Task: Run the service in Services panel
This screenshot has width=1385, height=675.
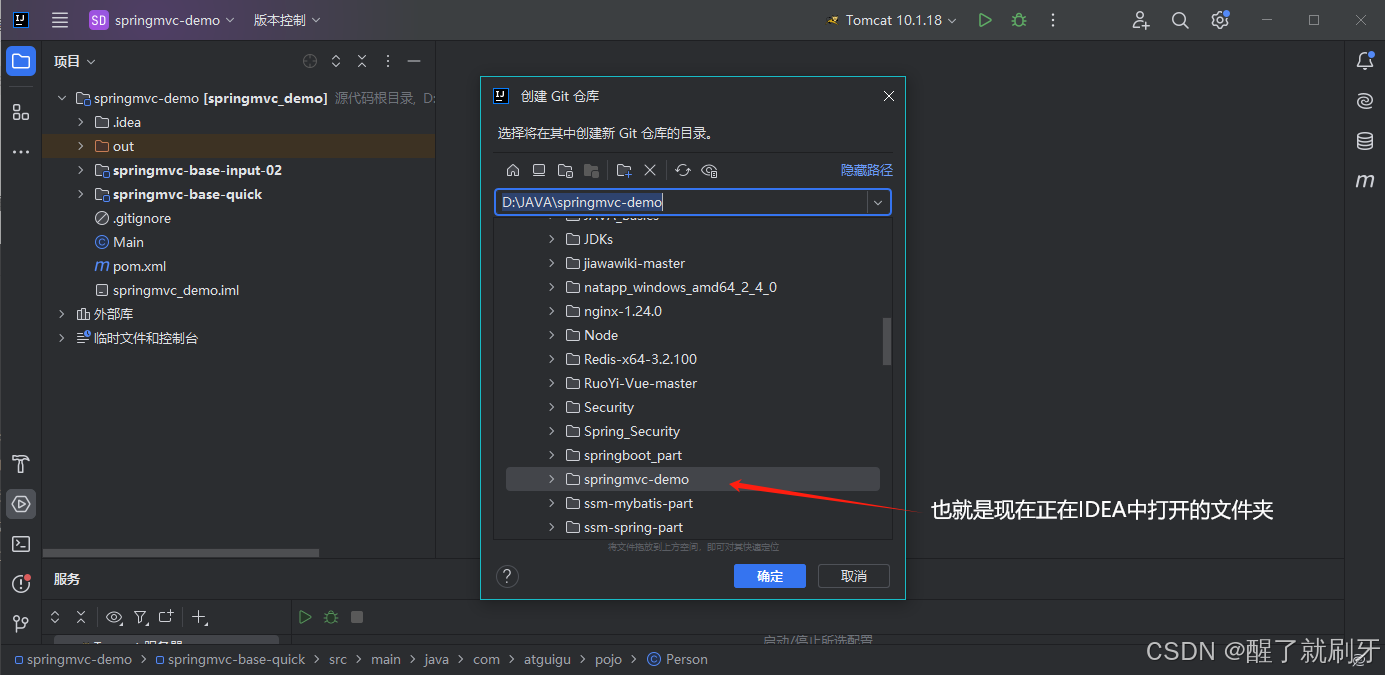Action: click(305, 617)
